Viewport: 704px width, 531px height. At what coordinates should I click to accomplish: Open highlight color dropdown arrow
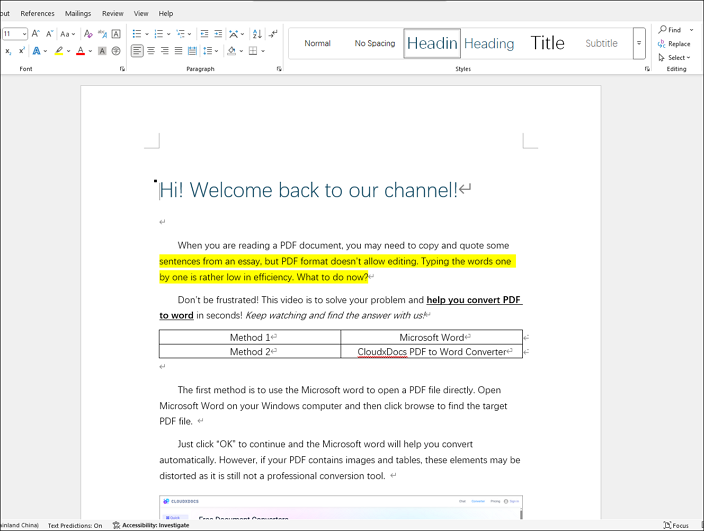click(69, 51)
